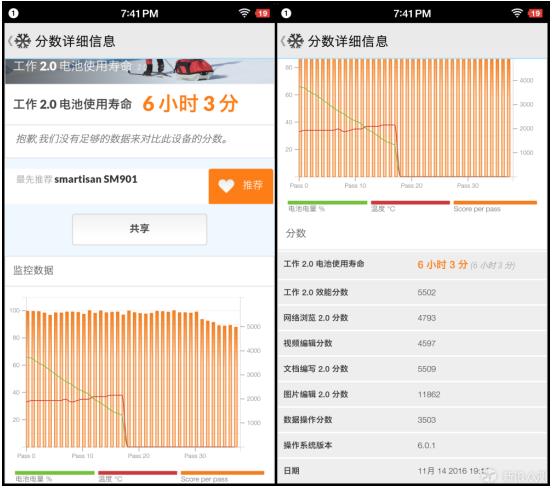This screenshot has height=488, width=553.
Task: Select row 图片编辑 2.0 分数 11862
Action: coord(412,394)
